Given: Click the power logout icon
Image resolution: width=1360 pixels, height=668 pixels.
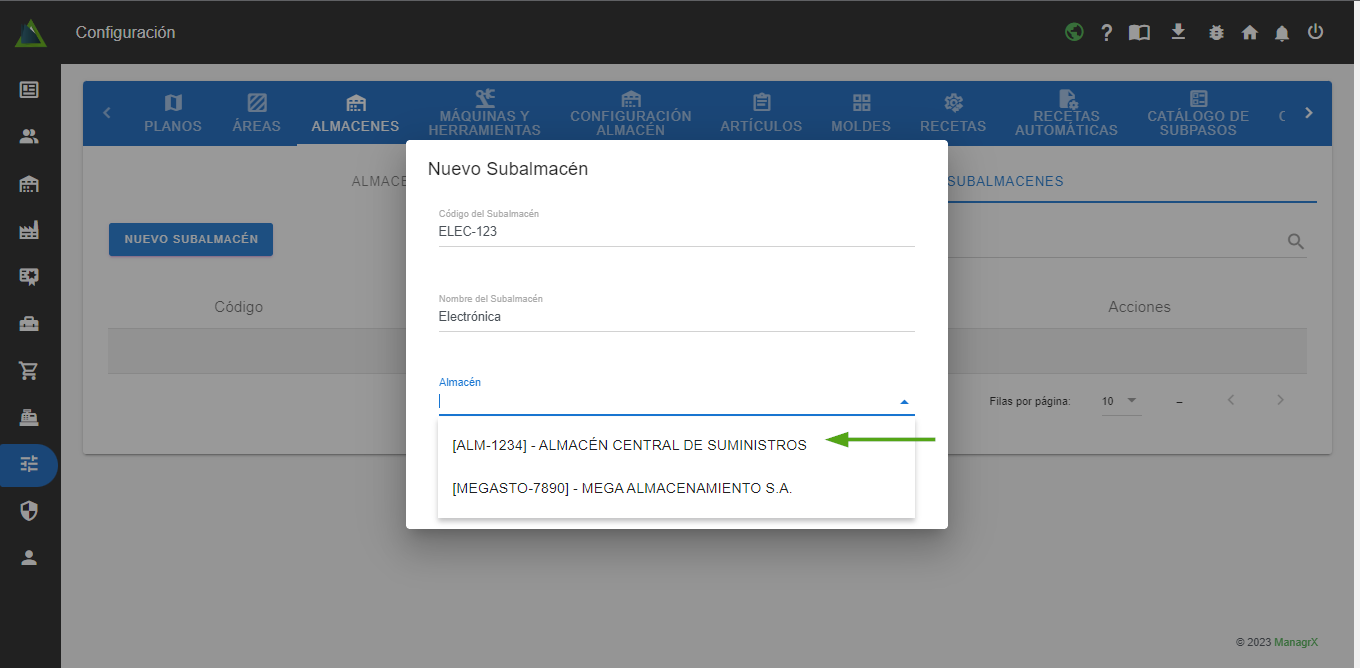Looking at the screenshot, I should [x=1316, y=32].
